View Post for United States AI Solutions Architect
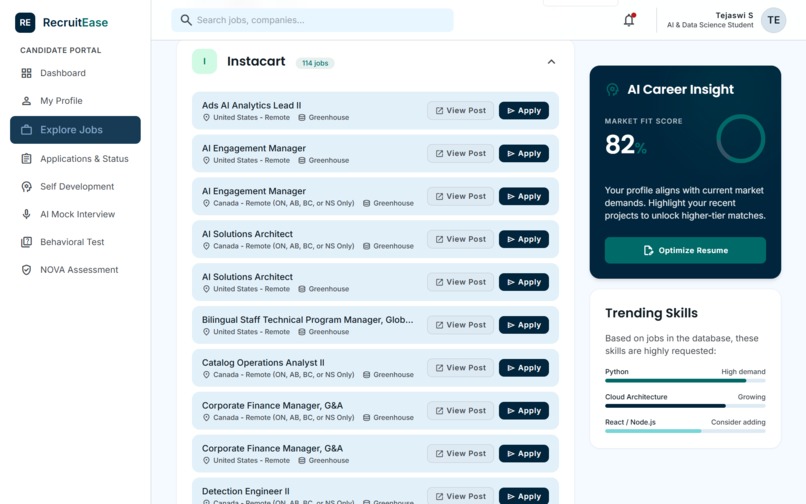 coord(461,282)
